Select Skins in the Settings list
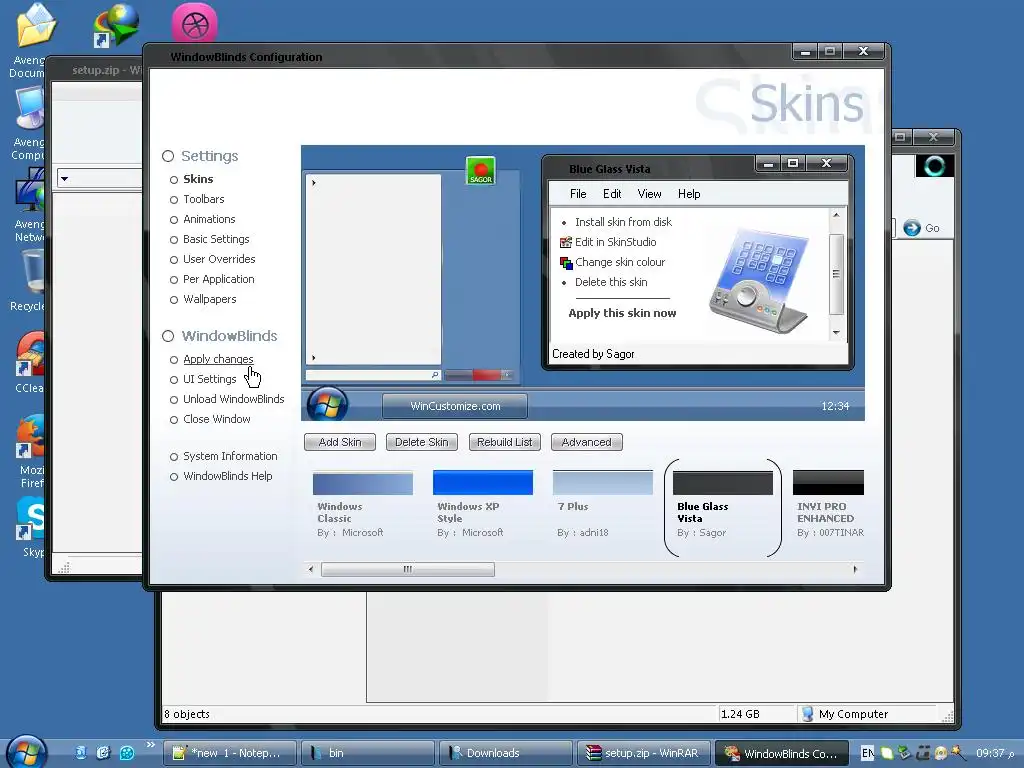1024x768 pixels. coord(198,179)
